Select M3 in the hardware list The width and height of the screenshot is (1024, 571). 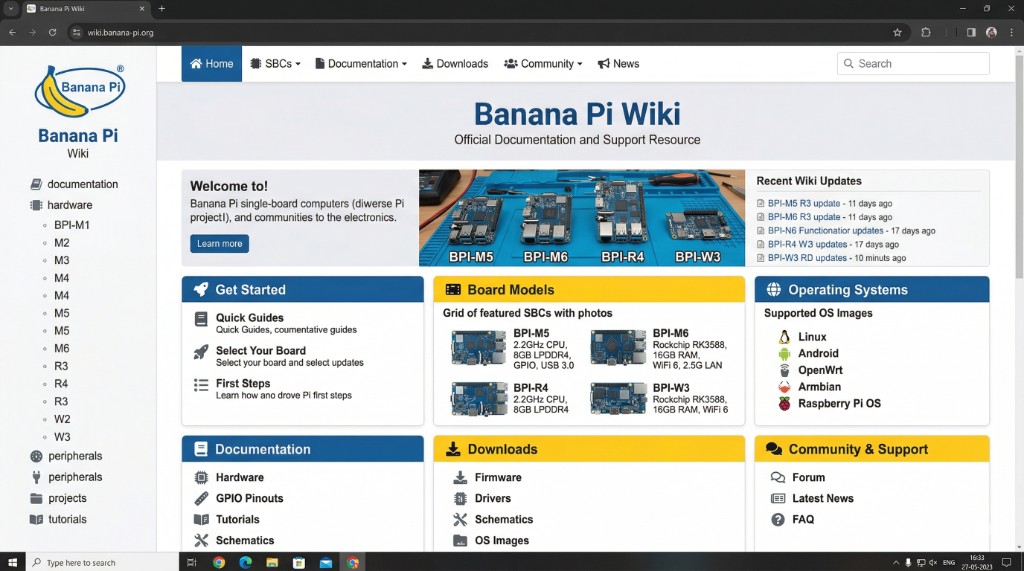pos(61,260)
